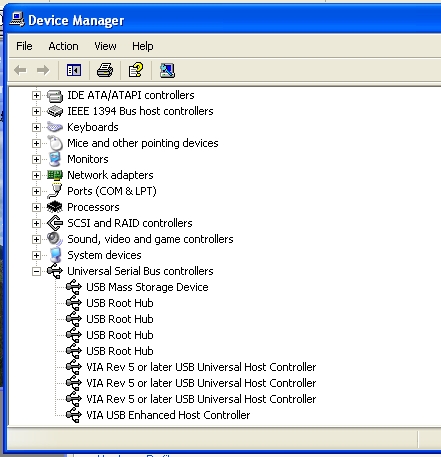Click the Ports (COM & LPT) icon
Screen dimensions: 441x457
pyautogui.click(x=55, y=191)
